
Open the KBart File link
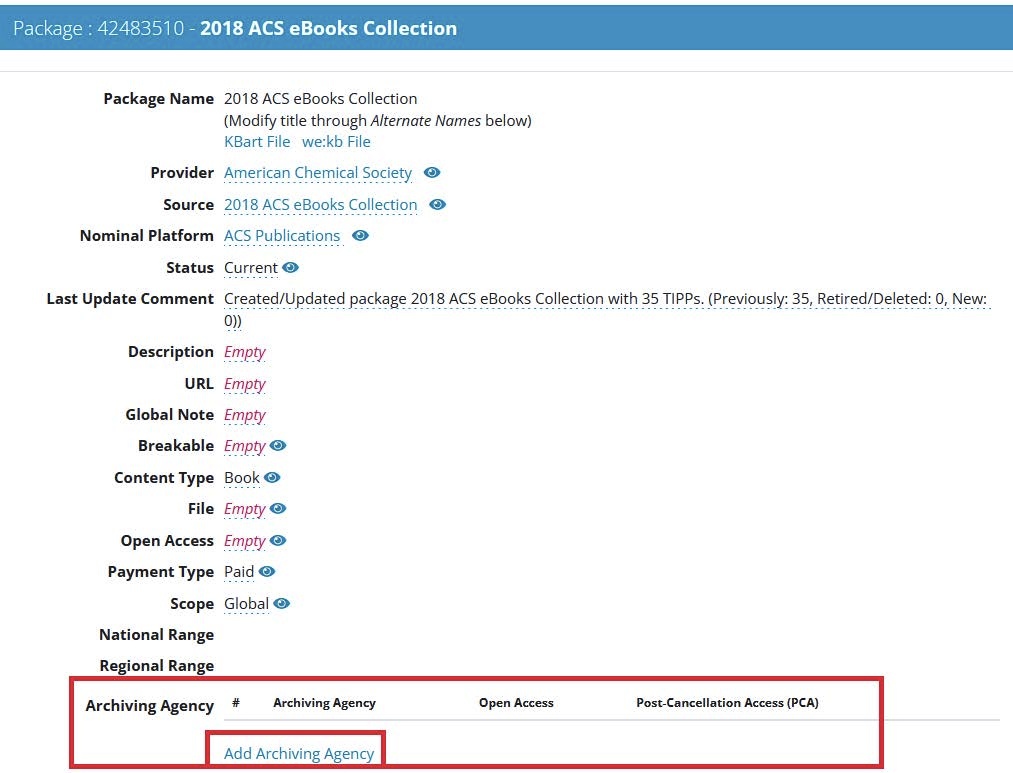[257, 142]
